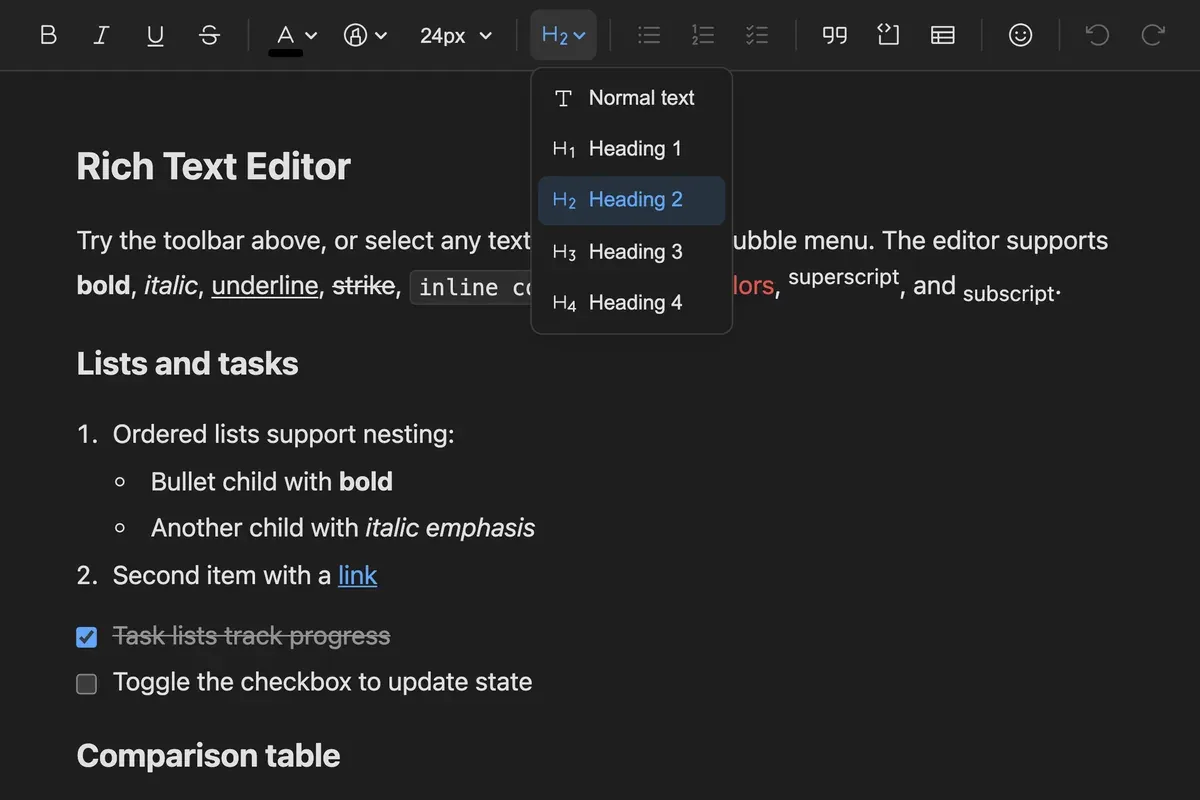This screenshot has height=800, width=1200.
Task: Toggle underline formatting in toolbar
Action: coord(155,35)
